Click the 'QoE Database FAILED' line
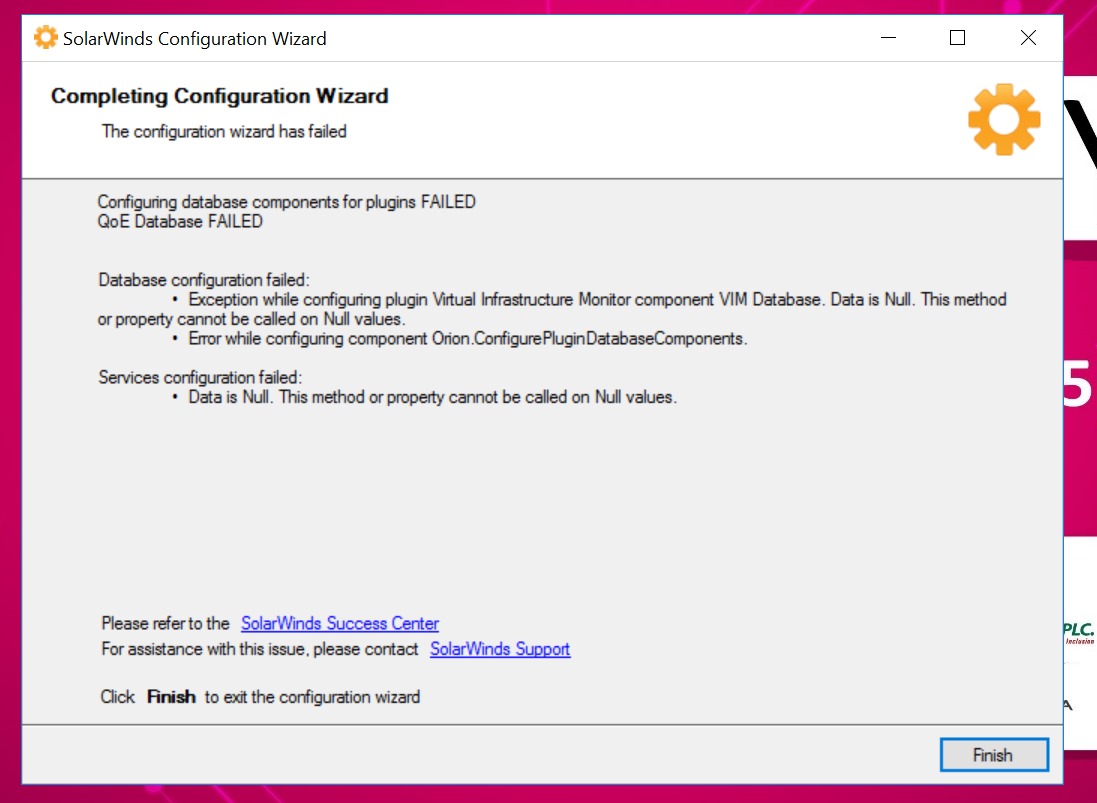 [180, 221]
